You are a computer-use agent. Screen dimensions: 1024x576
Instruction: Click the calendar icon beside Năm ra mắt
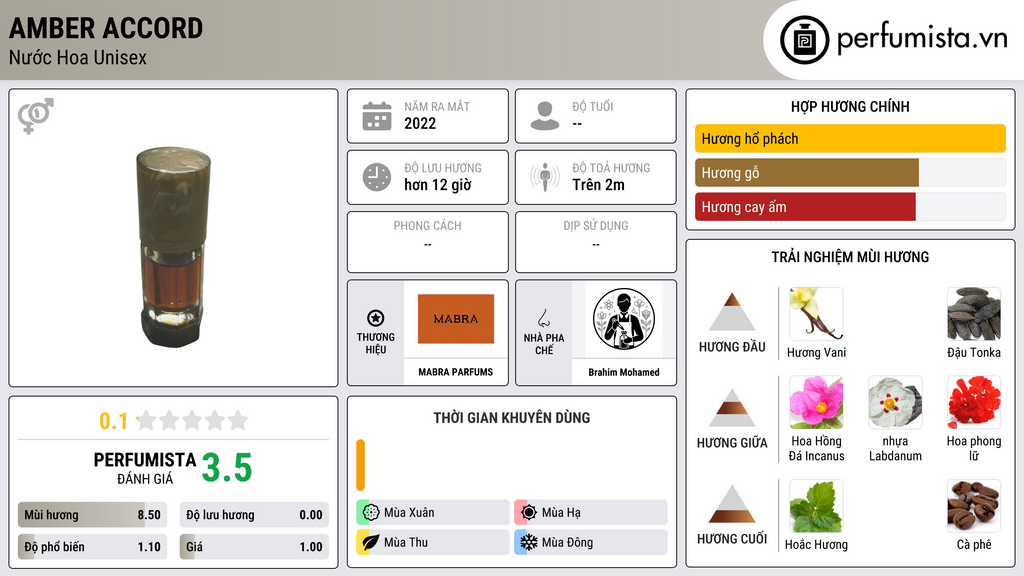point(377,116)
